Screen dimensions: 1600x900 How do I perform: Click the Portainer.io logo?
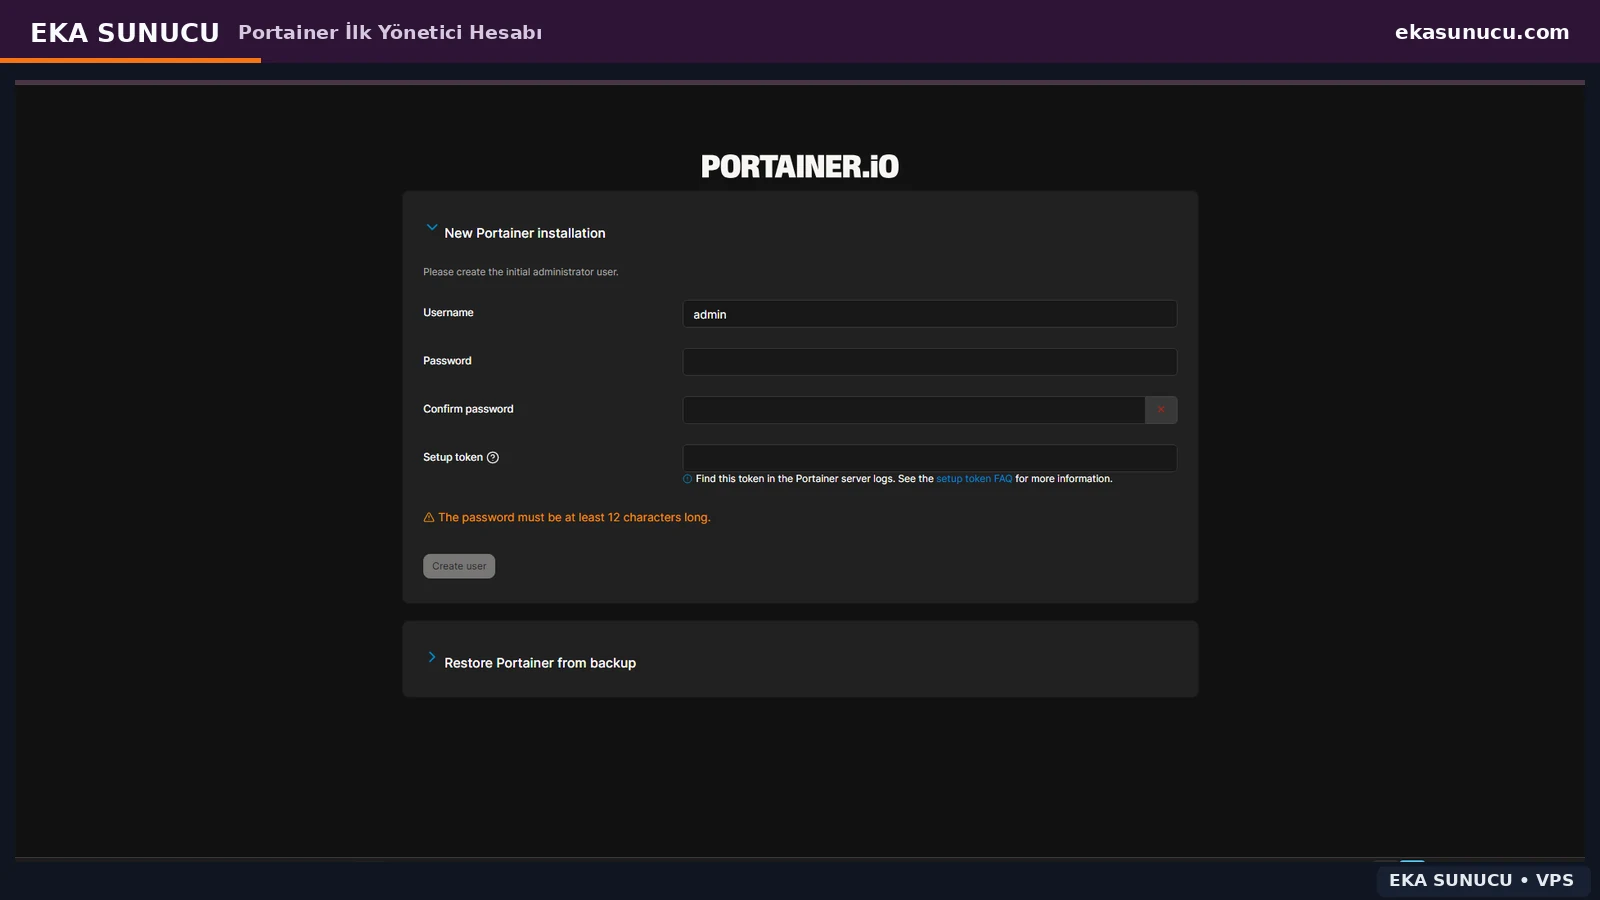click(x=800, y=166)
